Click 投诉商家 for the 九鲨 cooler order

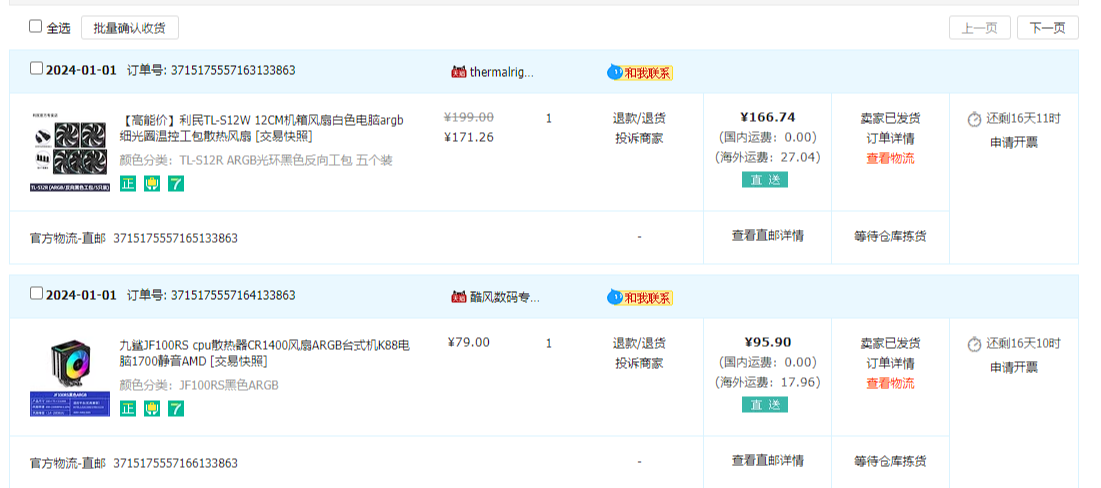coord(639,364)
